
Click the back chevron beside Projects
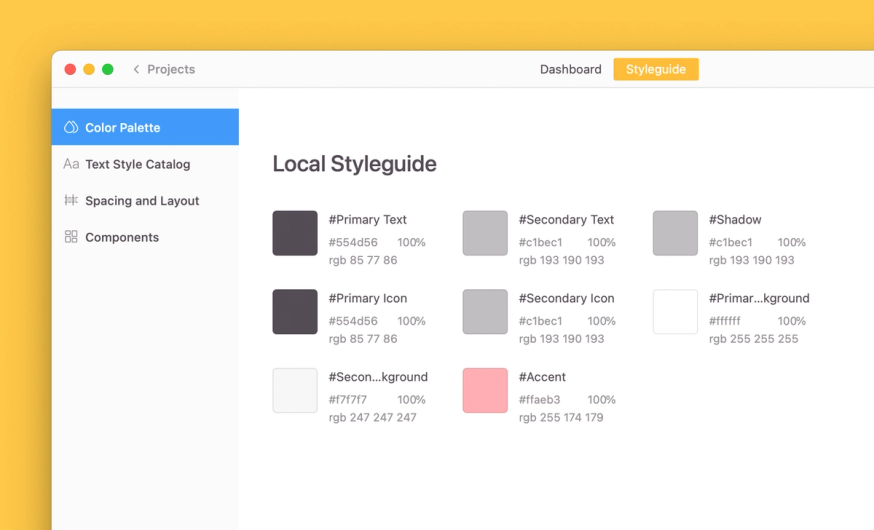(x=136, y=69)
